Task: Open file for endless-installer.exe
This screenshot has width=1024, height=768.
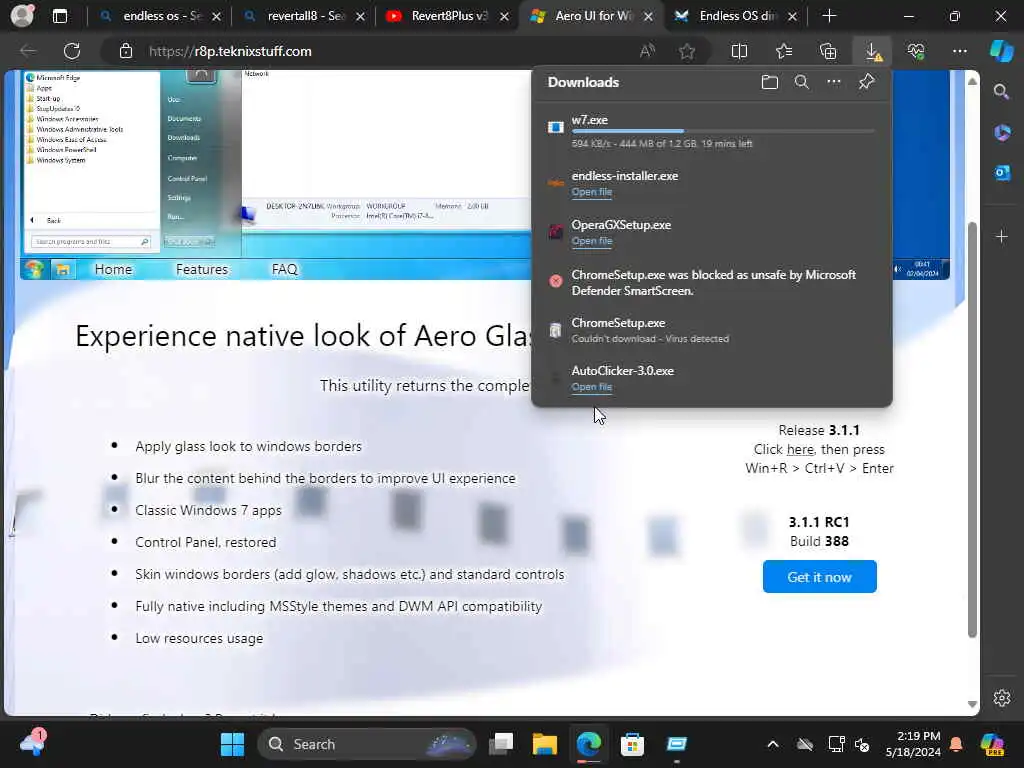Action: click(592, 192)
